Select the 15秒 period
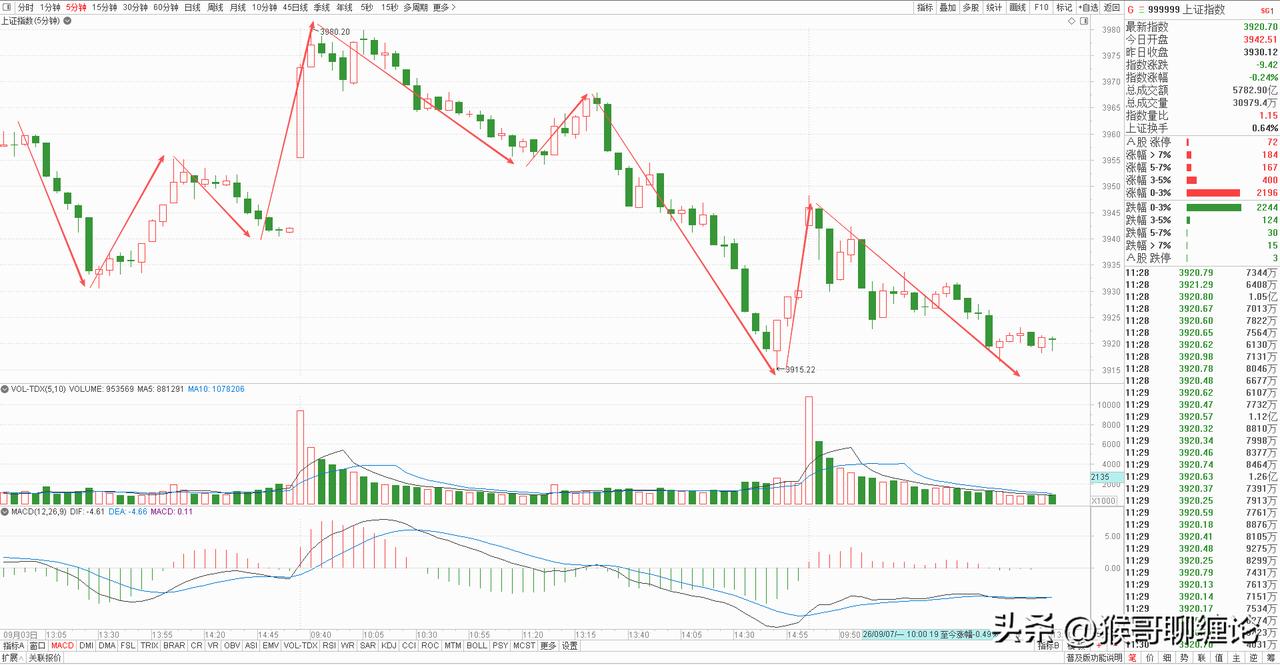The image size is (1280, 665). click(x=389, y=7)
